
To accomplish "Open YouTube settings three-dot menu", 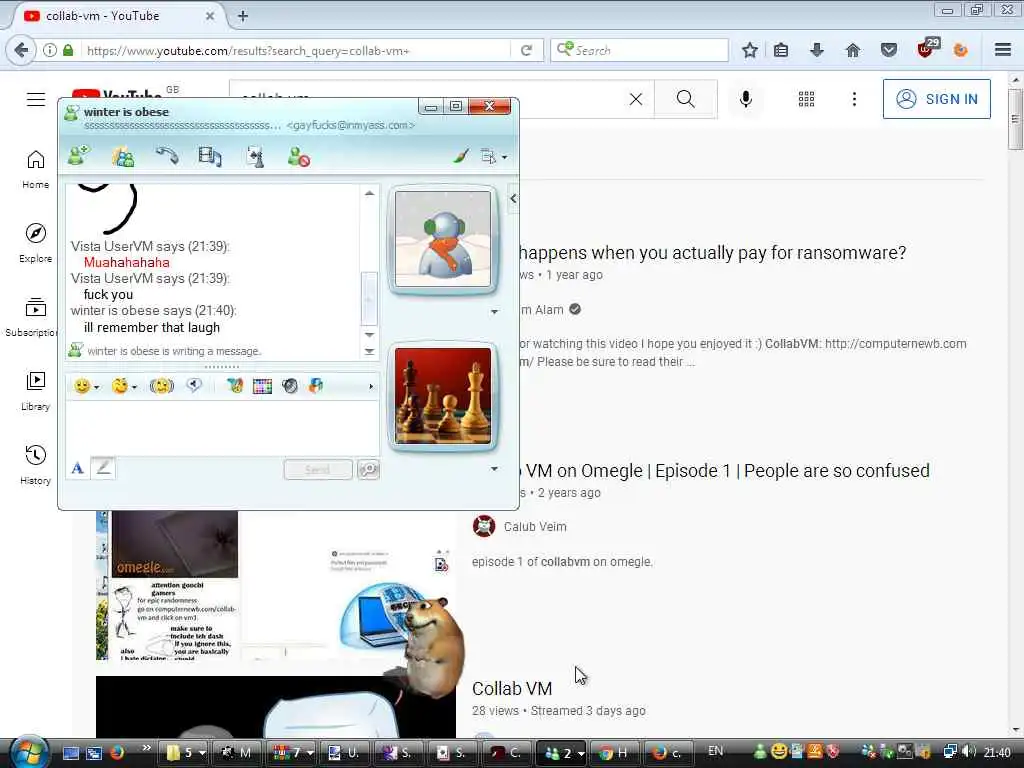I will click(x=854, y=99).
